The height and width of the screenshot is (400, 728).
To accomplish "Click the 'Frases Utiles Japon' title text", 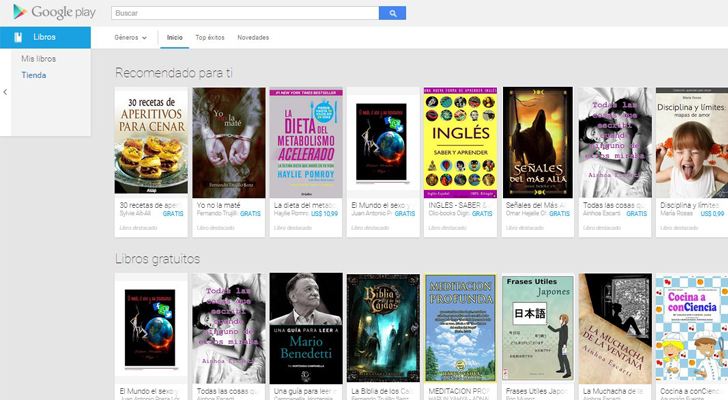I will point(538,392).
